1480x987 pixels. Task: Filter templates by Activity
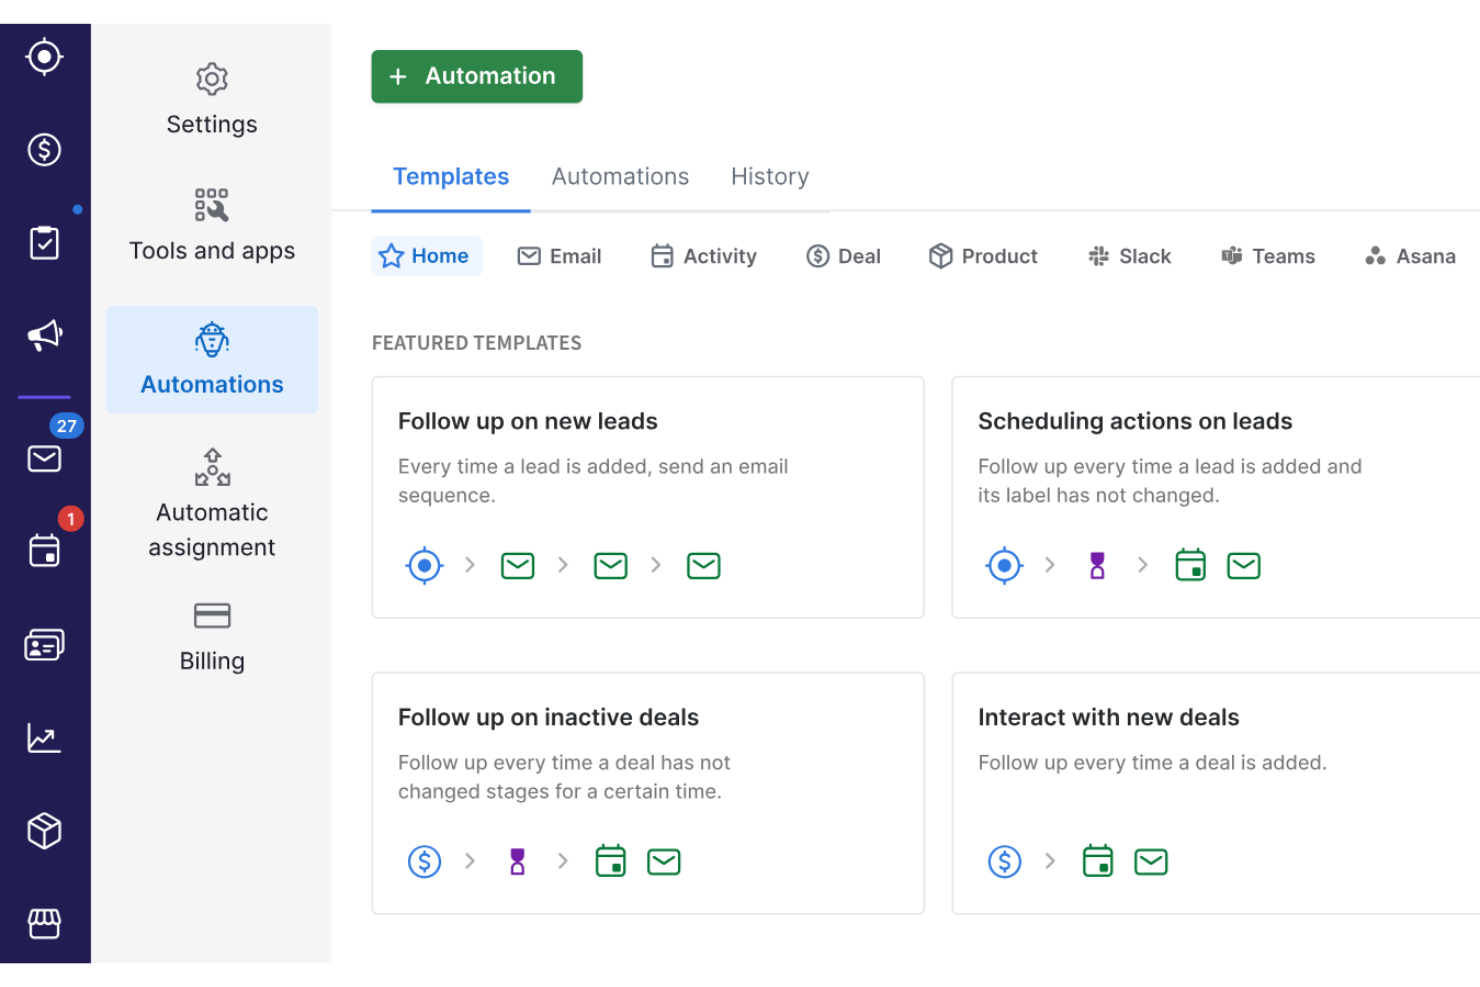[x=704, y=256]
